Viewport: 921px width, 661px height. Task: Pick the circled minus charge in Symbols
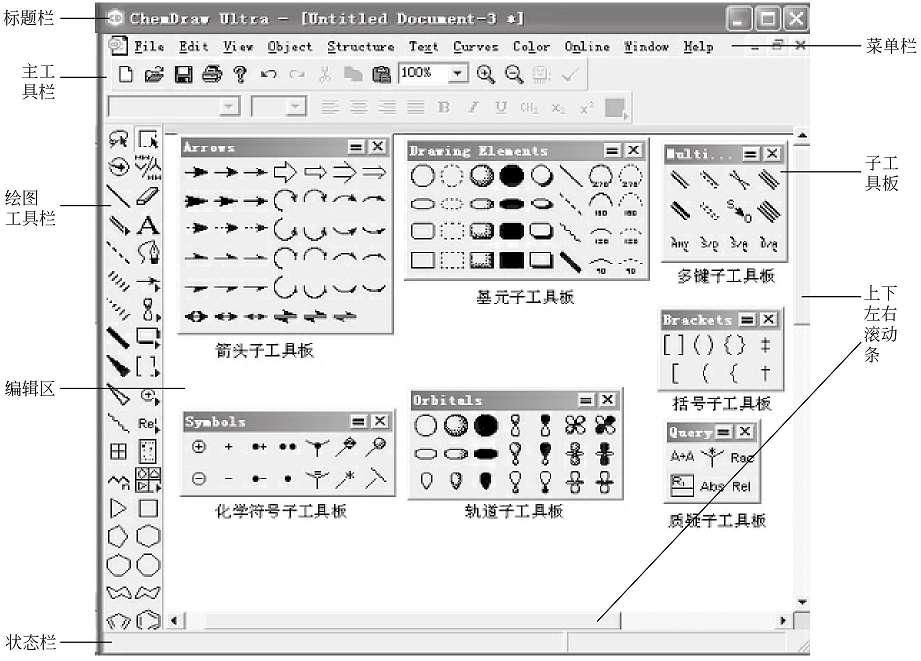tap(199, 479)
